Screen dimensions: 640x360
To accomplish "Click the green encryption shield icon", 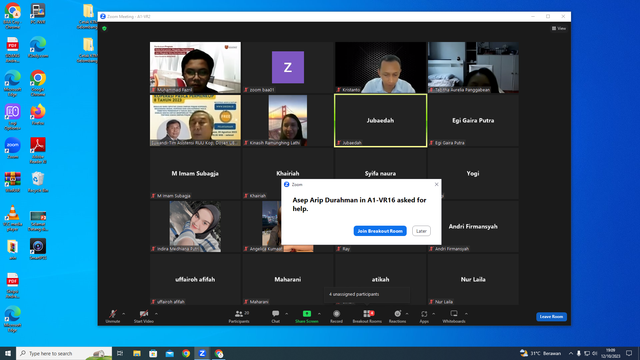I will point(104,29).
